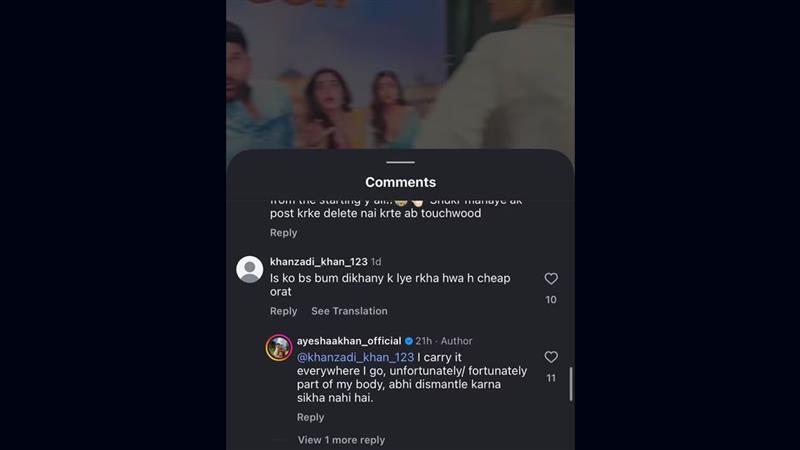Open the ayeshaakhan_official profile avatar
This screenshot has width=800, height=450.
278,347
